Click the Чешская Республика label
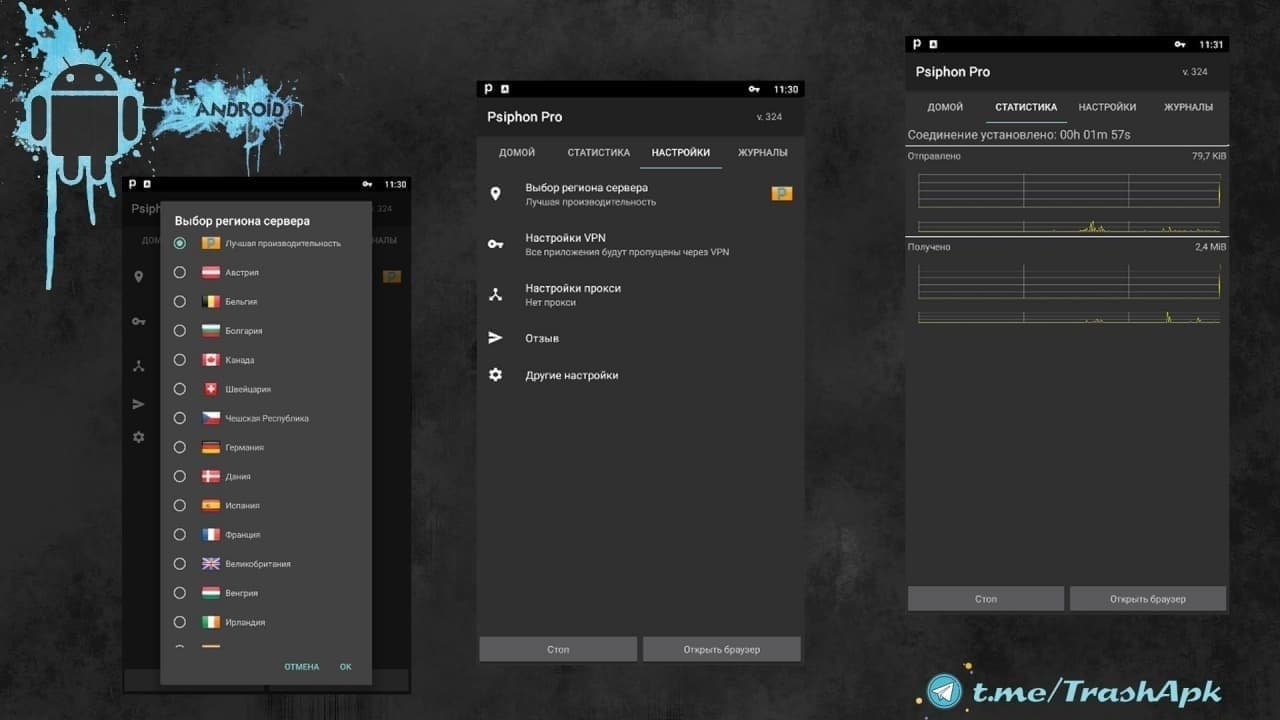Viewport: 1280px width, 720px height. tap(267, 418)
